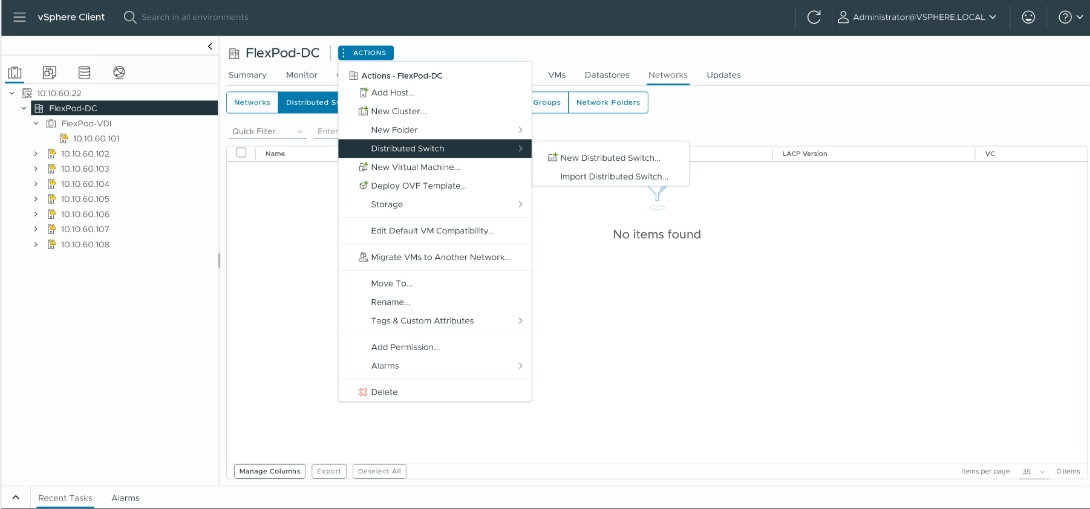Screen dimensions: 1090x509
Task: Expand host 10.10.60.105 in tree
Action: pyautogui.click(x=35, y=199)
